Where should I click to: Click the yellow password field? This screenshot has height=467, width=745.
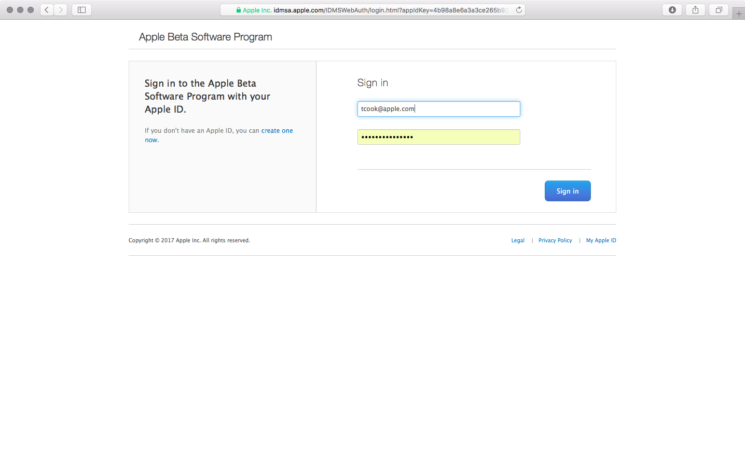439,137
